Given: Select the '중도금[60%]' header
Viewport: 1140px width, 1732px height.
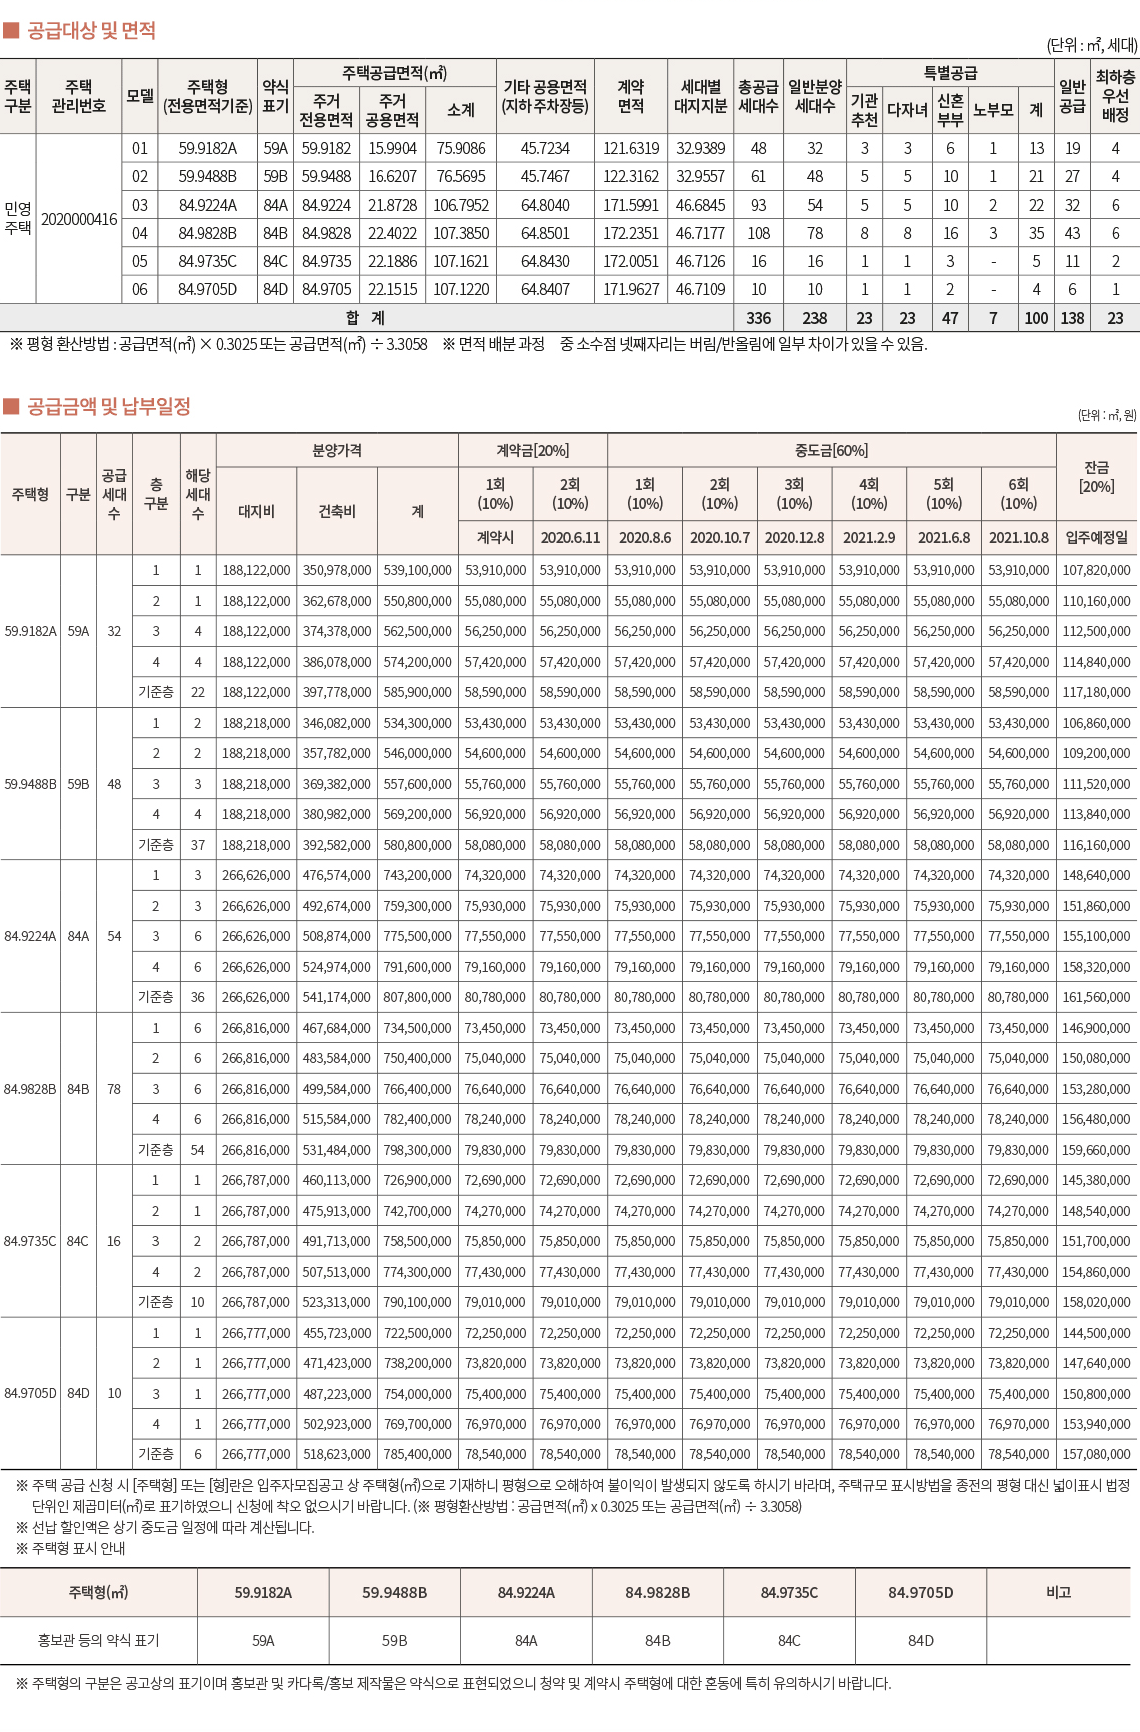Looking at the screenshot, I should coord(832,451).
